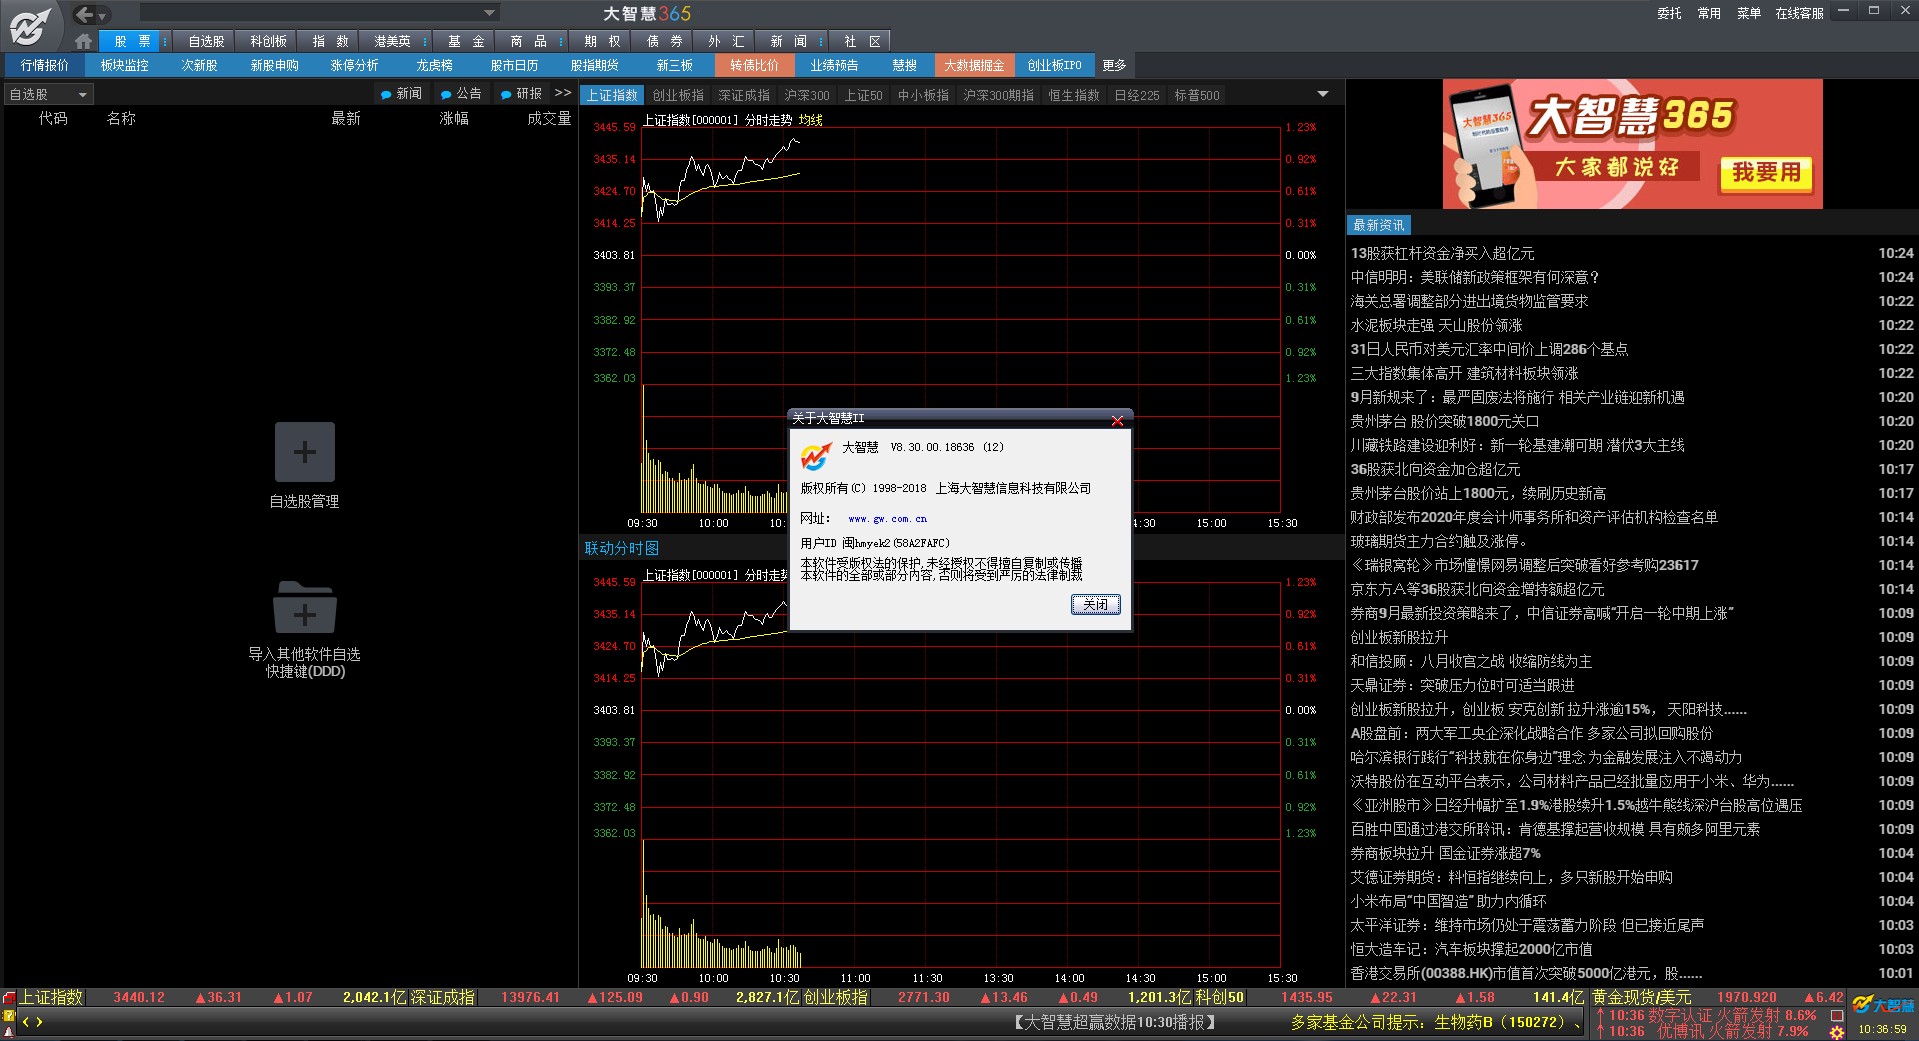Click the 自选股管理 plus icon

pyautogui.click(x=305, y=452)
